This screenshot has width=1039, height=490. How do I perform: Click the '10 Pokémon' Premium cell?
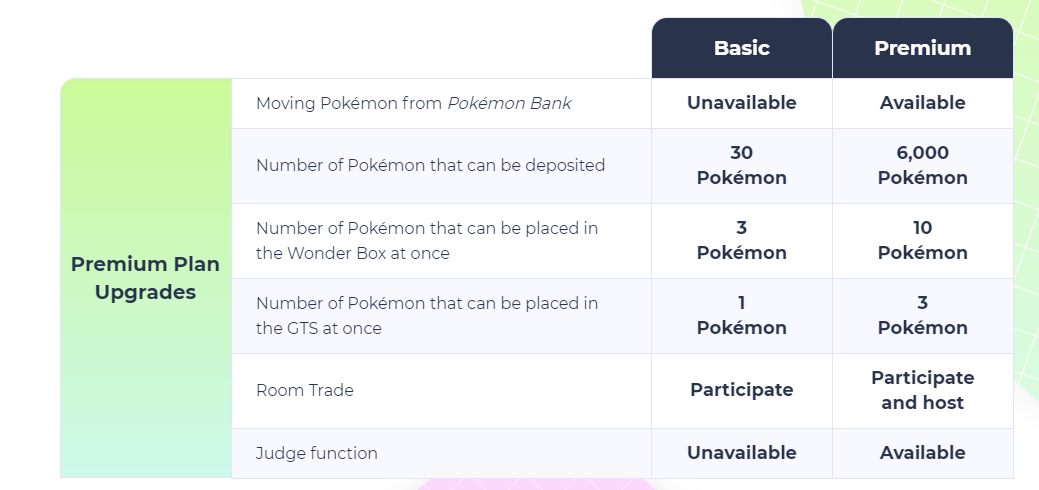click(x=922, y=240)
